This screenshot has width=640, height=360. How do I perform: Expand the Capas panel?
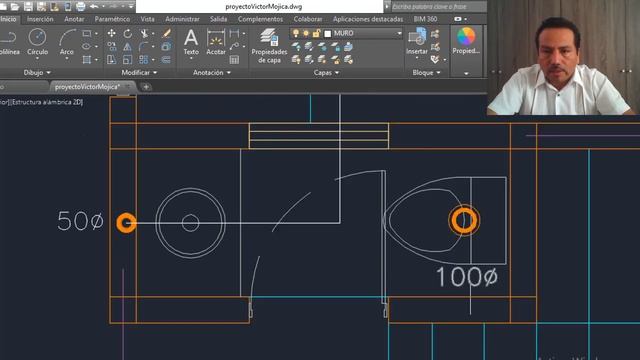pyautogui.click(x=326, y=72)
